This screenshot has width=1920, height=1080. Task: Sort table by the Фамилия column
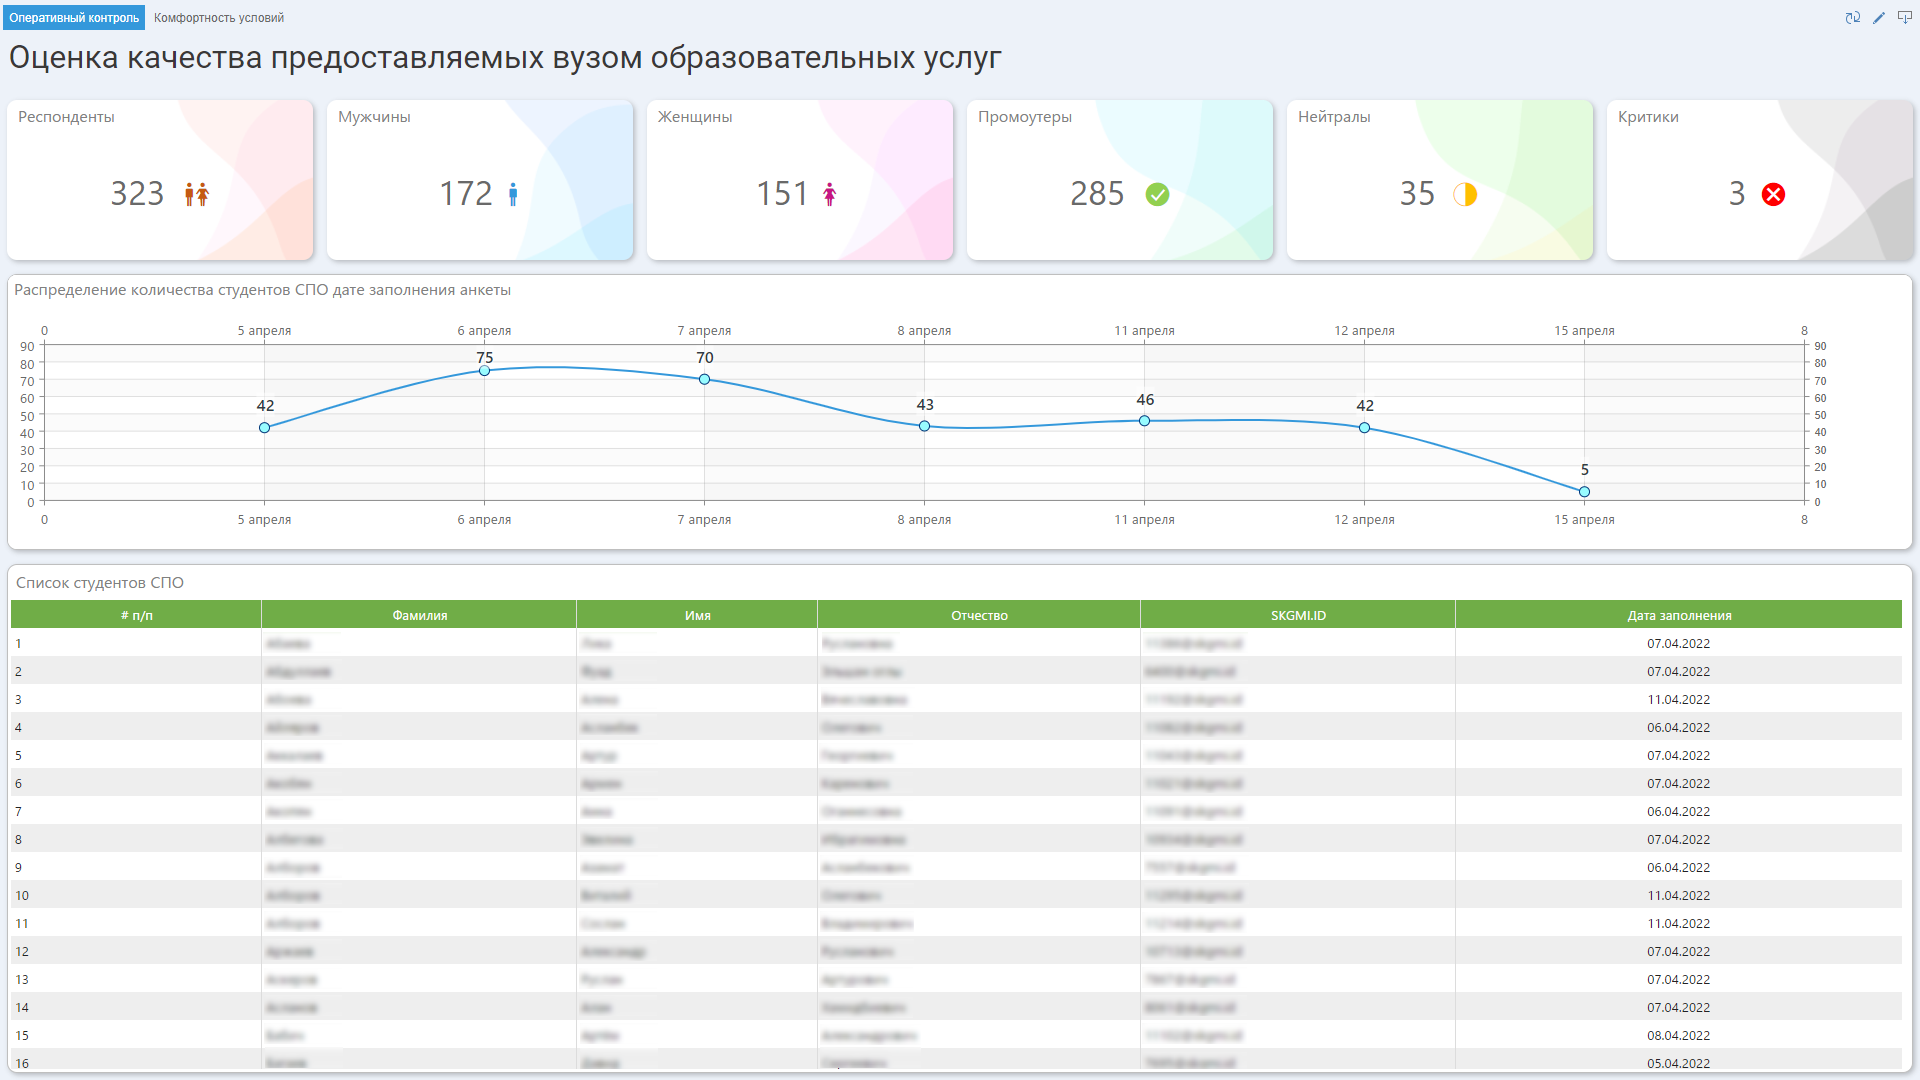click(417, 615)
